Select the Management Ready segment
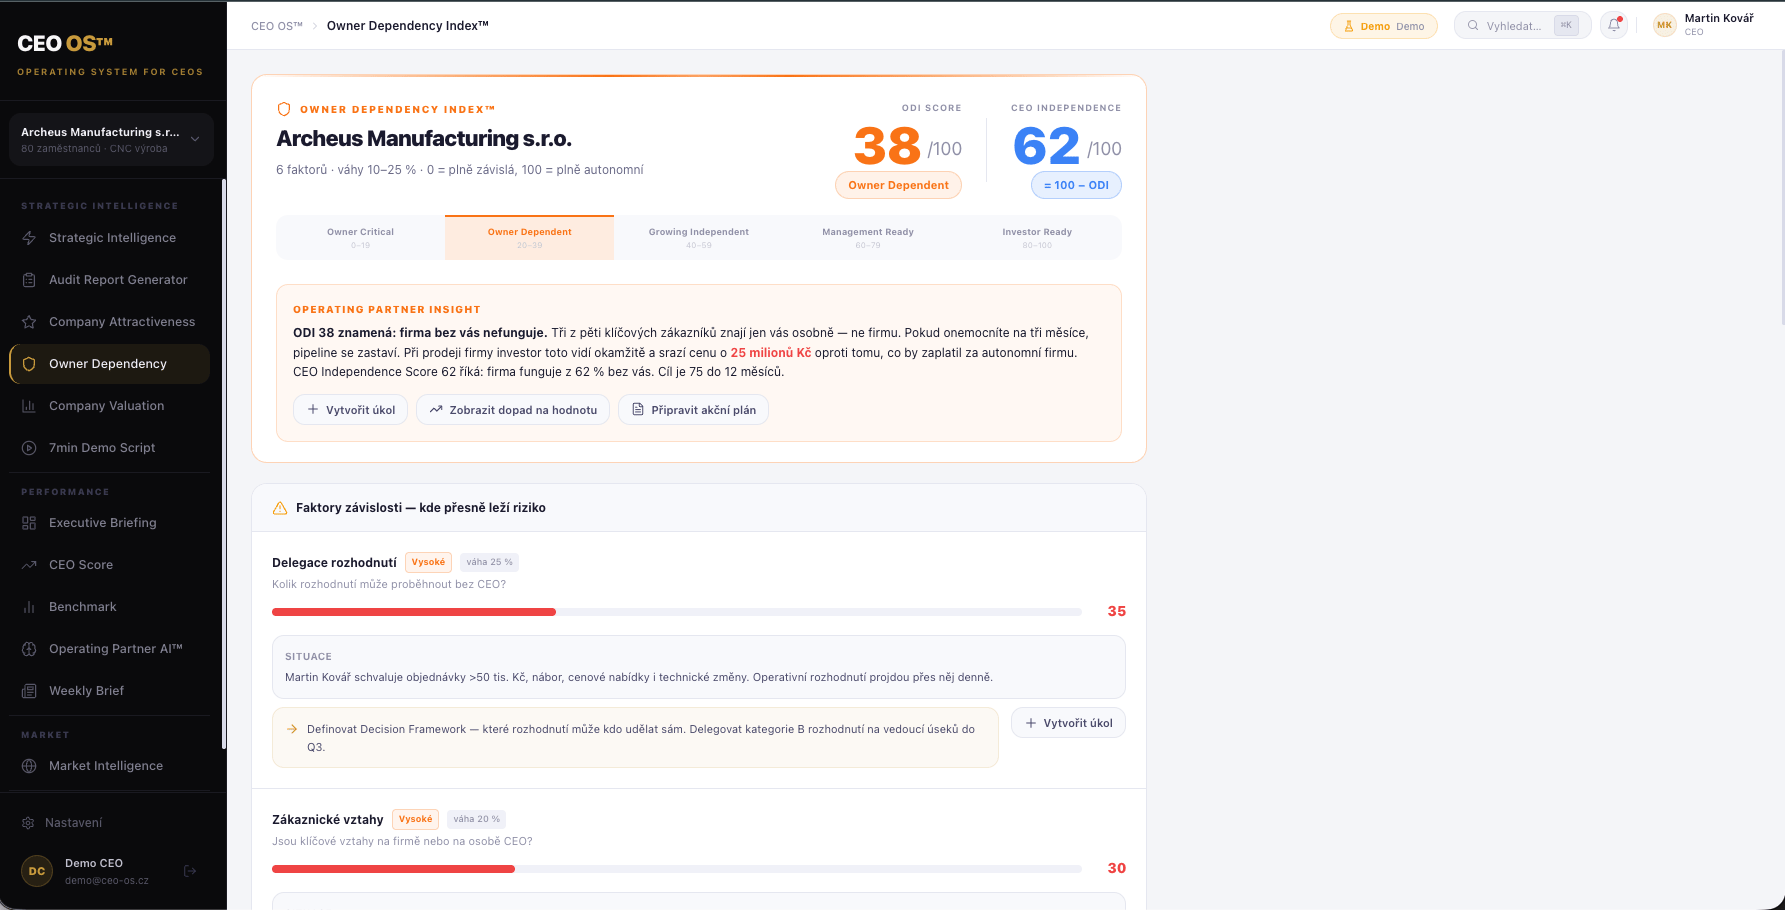1785x910 pixels. click(868, 238)
